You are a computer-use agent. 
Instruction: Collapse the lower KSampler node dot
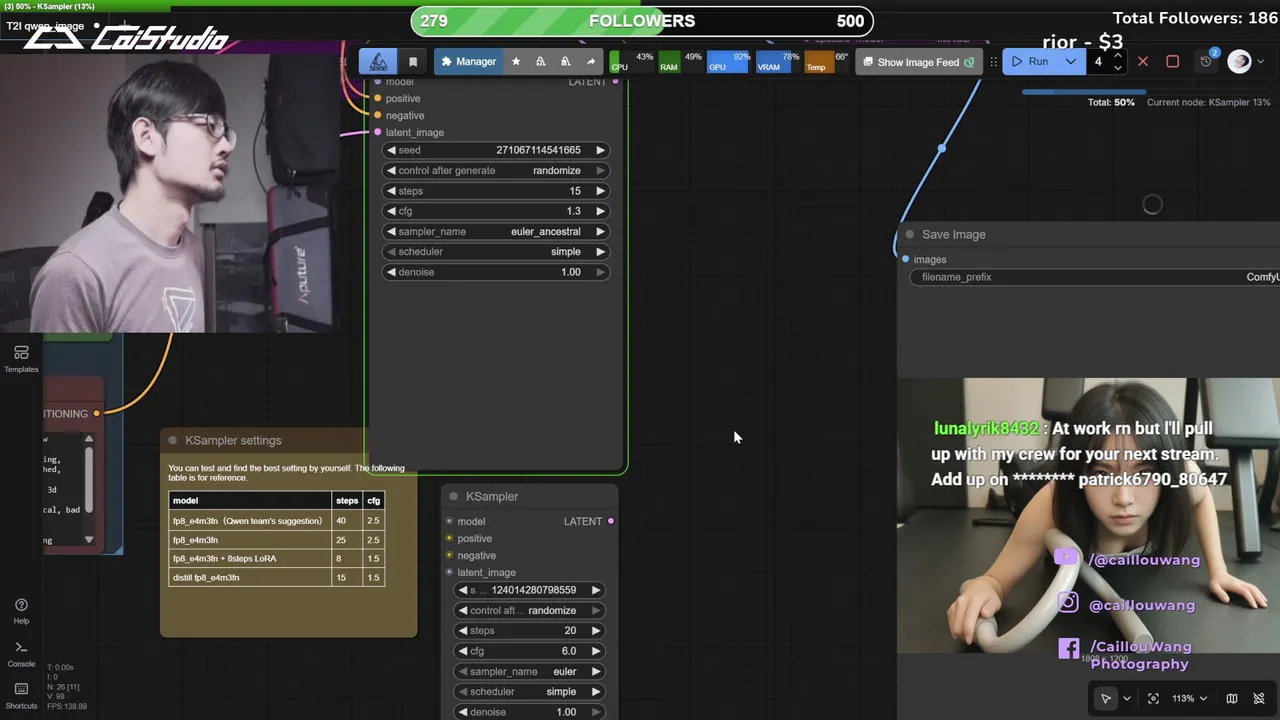453,496
